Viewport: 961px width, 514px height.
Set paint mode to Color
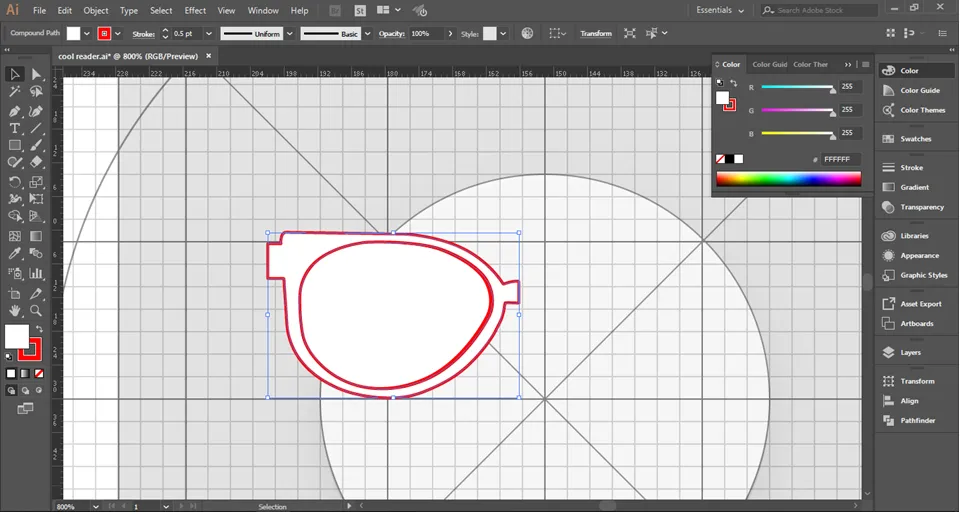pos(11,374)
